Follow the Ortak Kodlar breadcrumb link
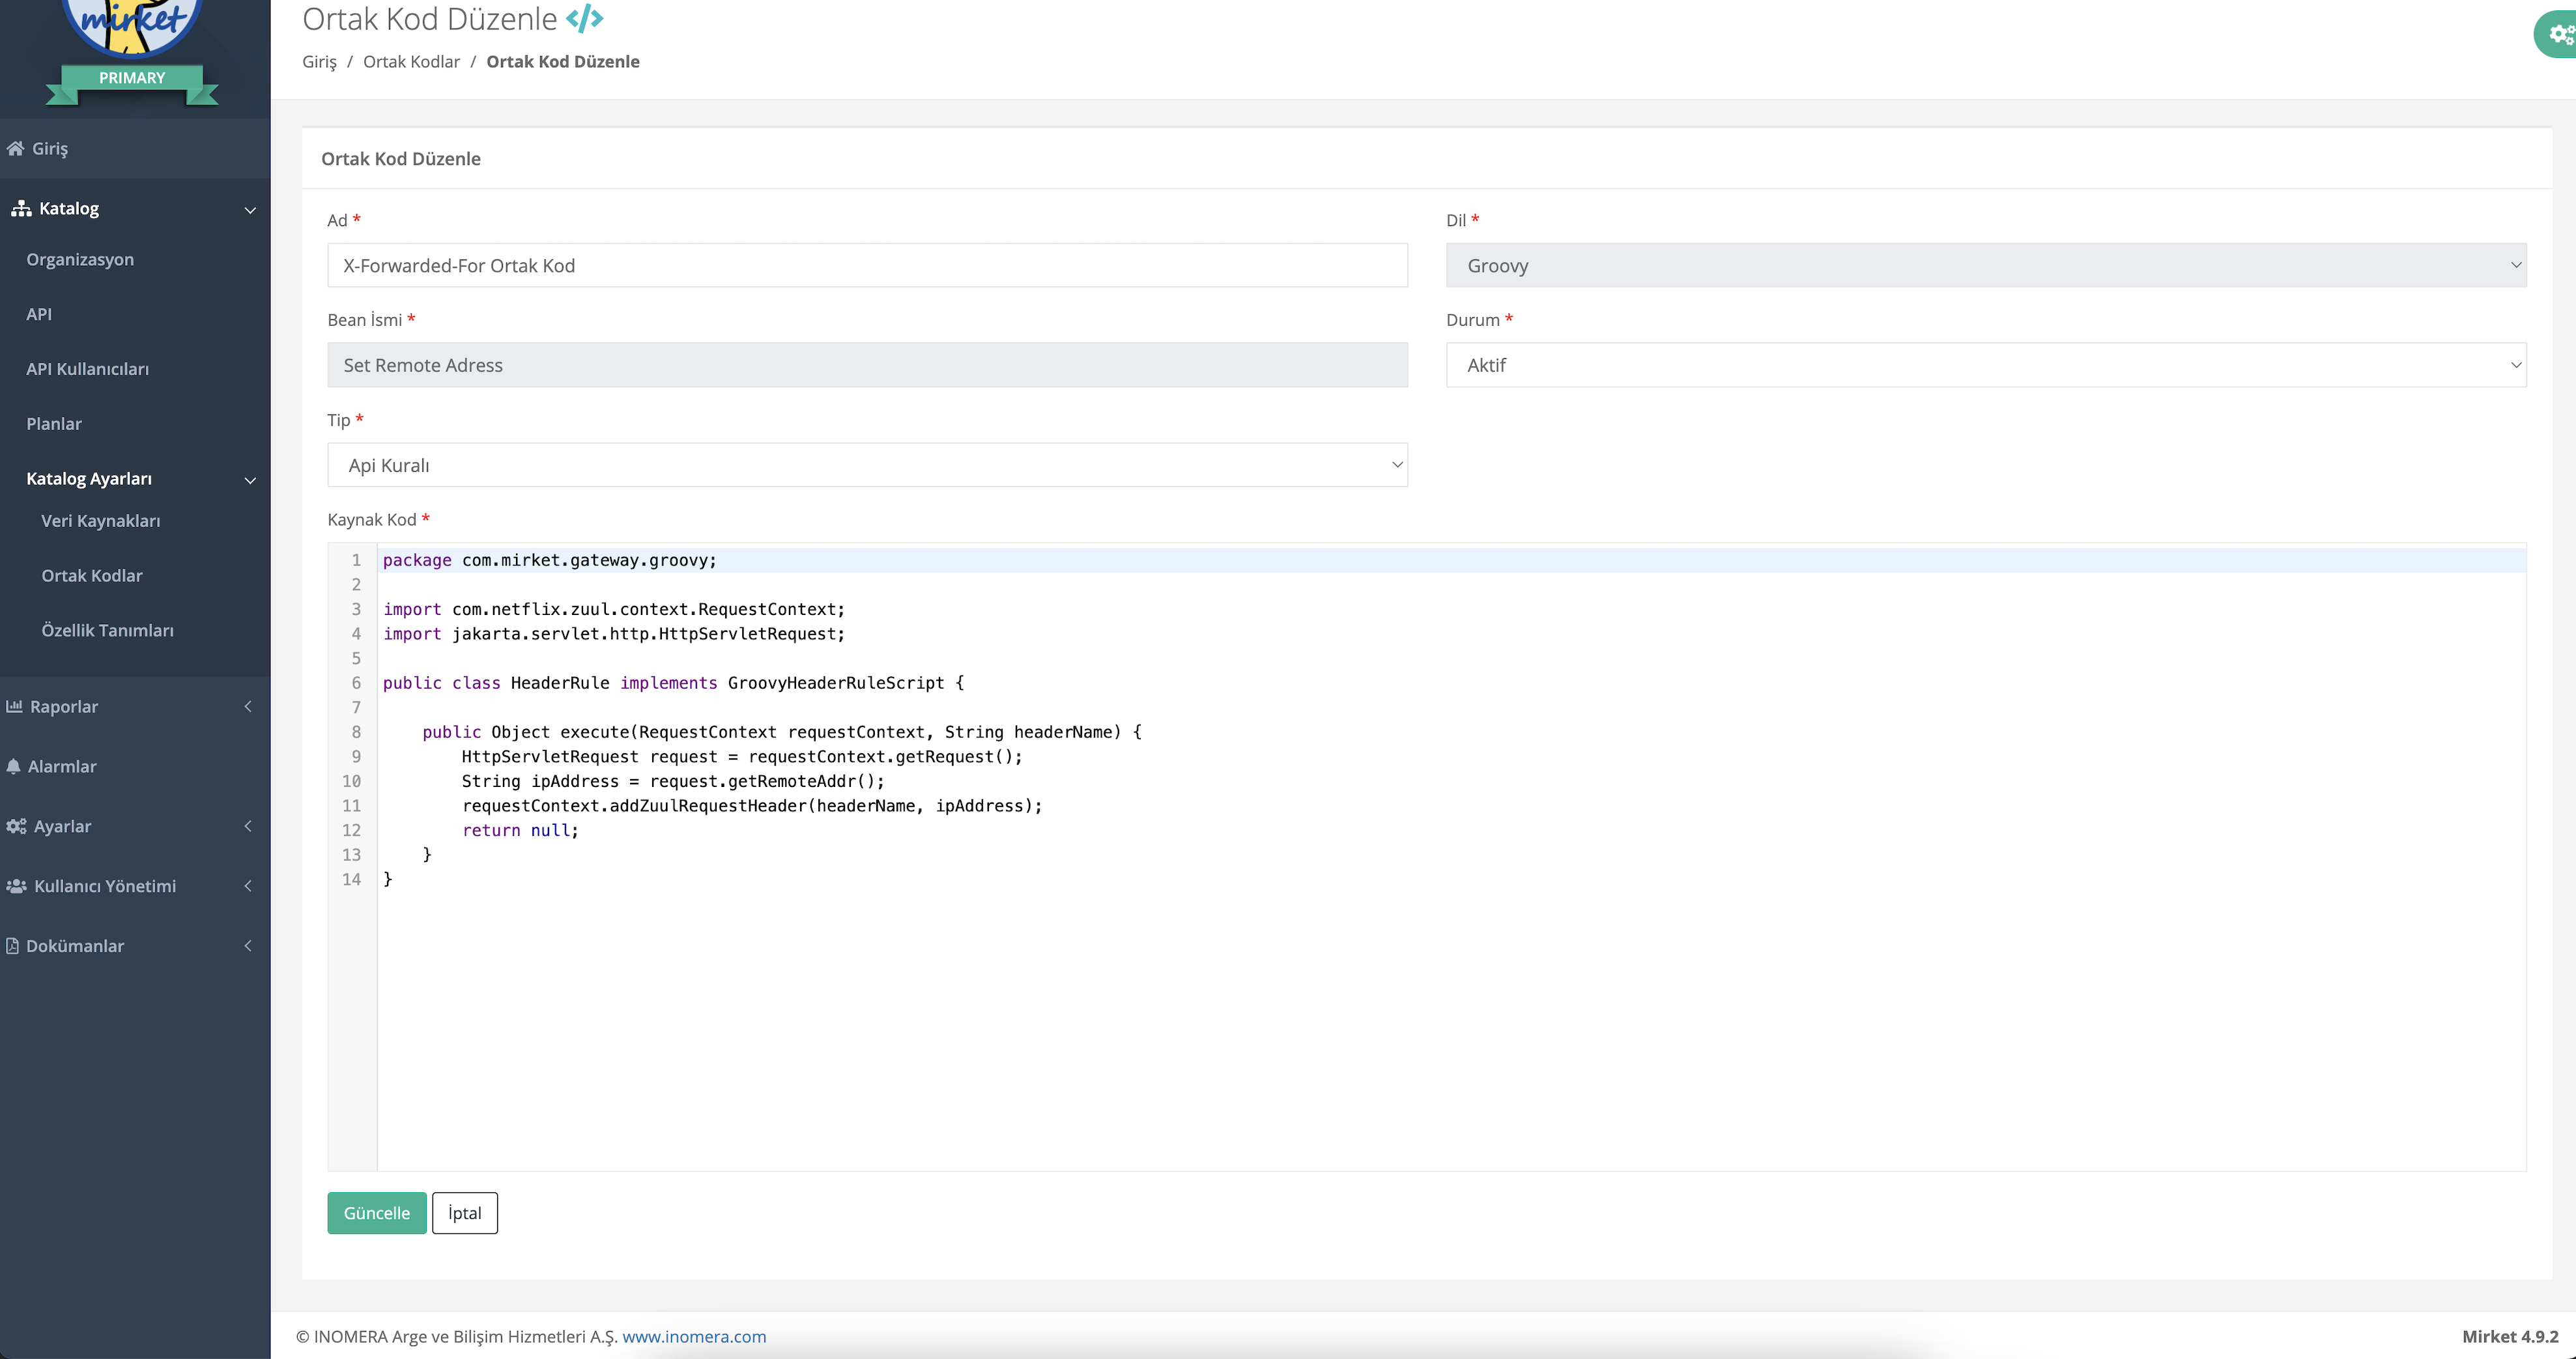Image resolution: width=2576 pixels, height=1359 pixels. click(x=411, y=62)
